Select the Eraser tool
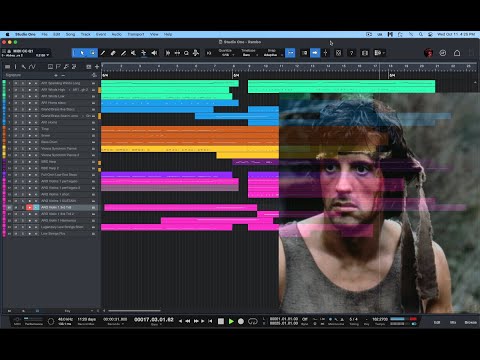 (113, 53)
